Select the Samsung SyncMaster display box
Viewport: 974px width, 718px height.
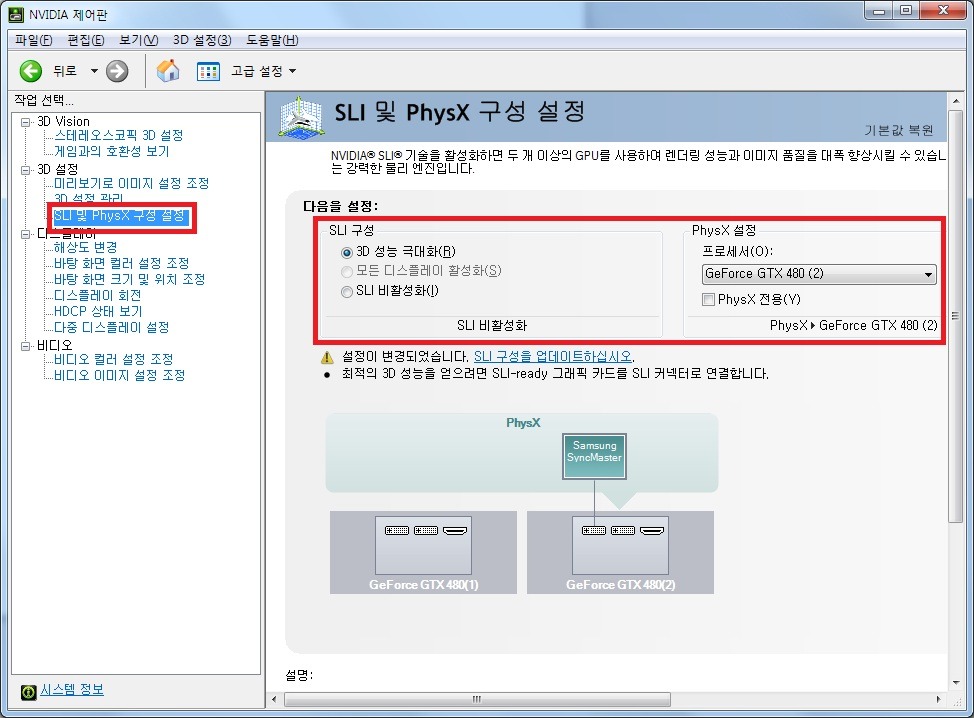point(594,457)
